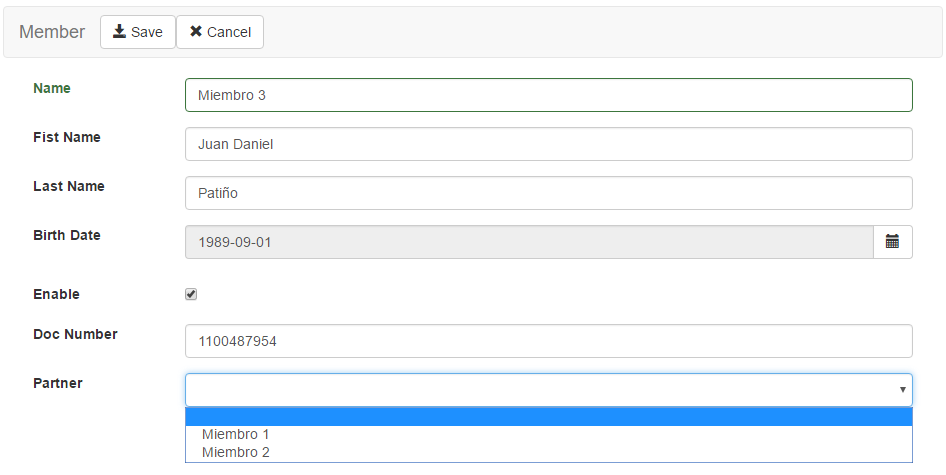Click the Last Name field with Patiño
This screenshot has width=946, height=475.
(x=548, y=193)
